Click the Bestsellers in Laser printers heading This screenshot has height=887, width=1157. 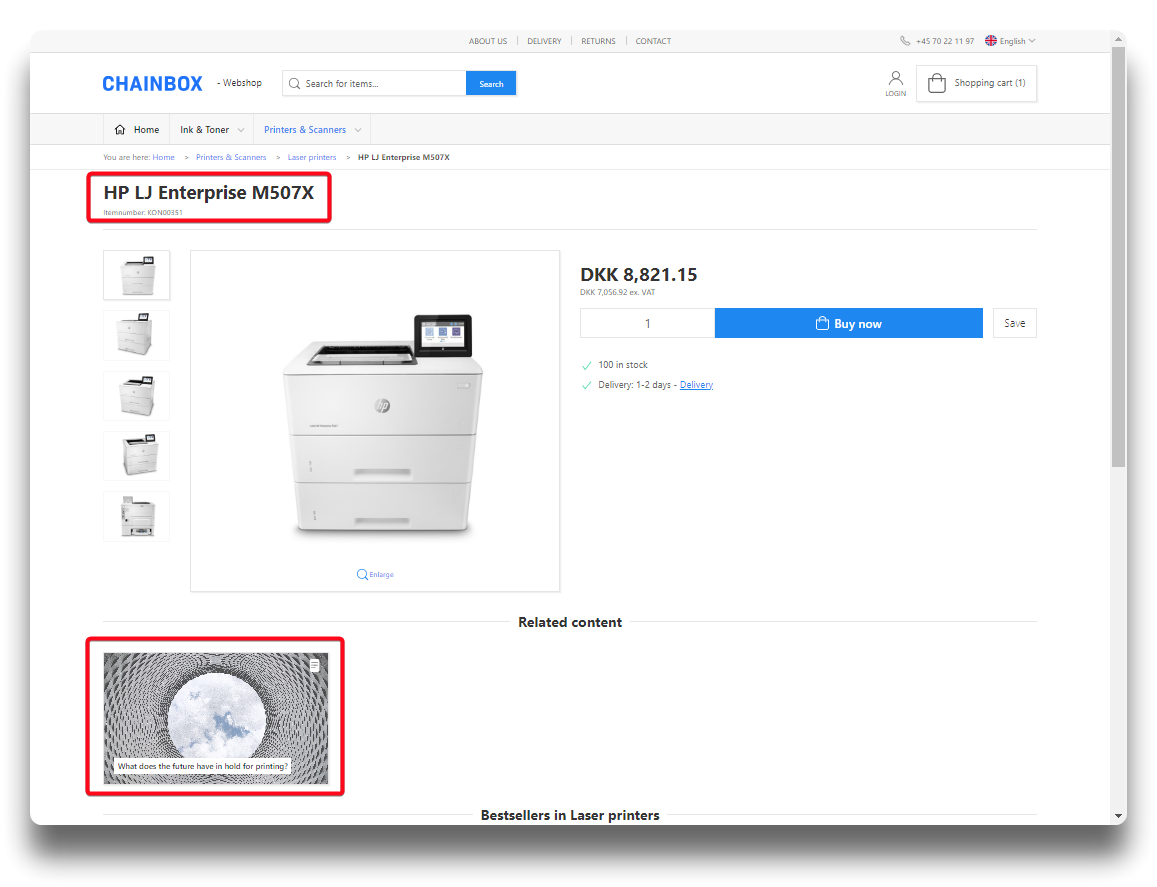(570, 815)
